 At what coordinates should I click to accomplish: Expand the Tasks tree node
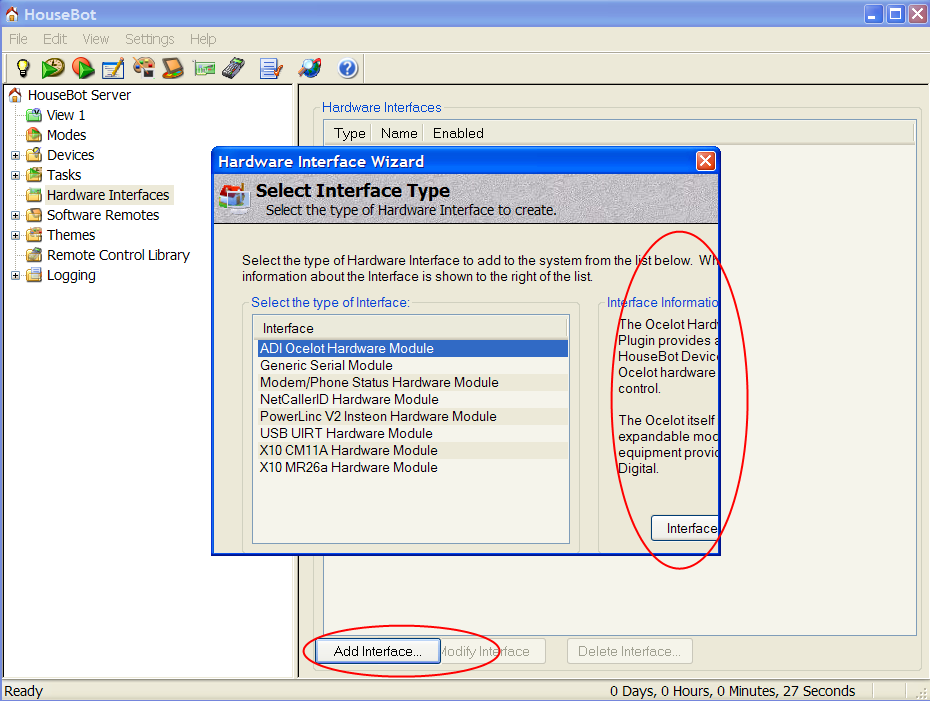coord(15,176)
